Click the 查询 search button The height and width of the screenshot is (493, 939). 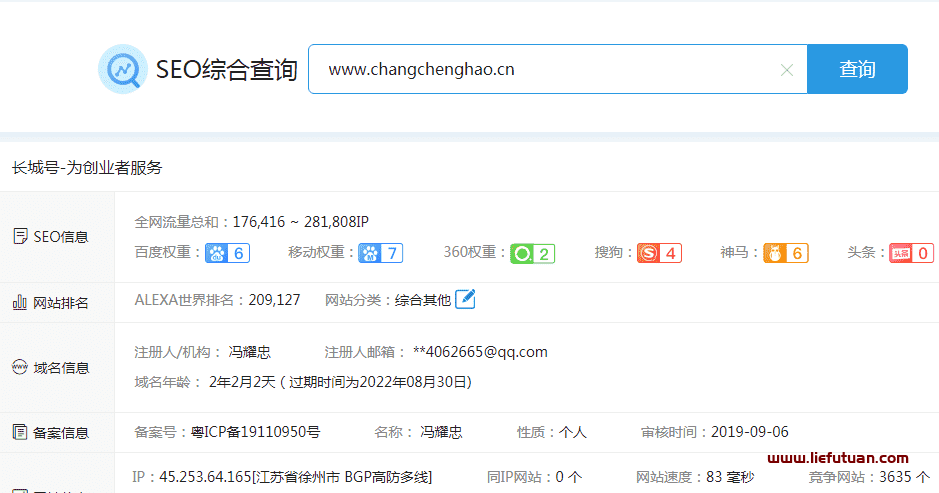pos(857,69)
